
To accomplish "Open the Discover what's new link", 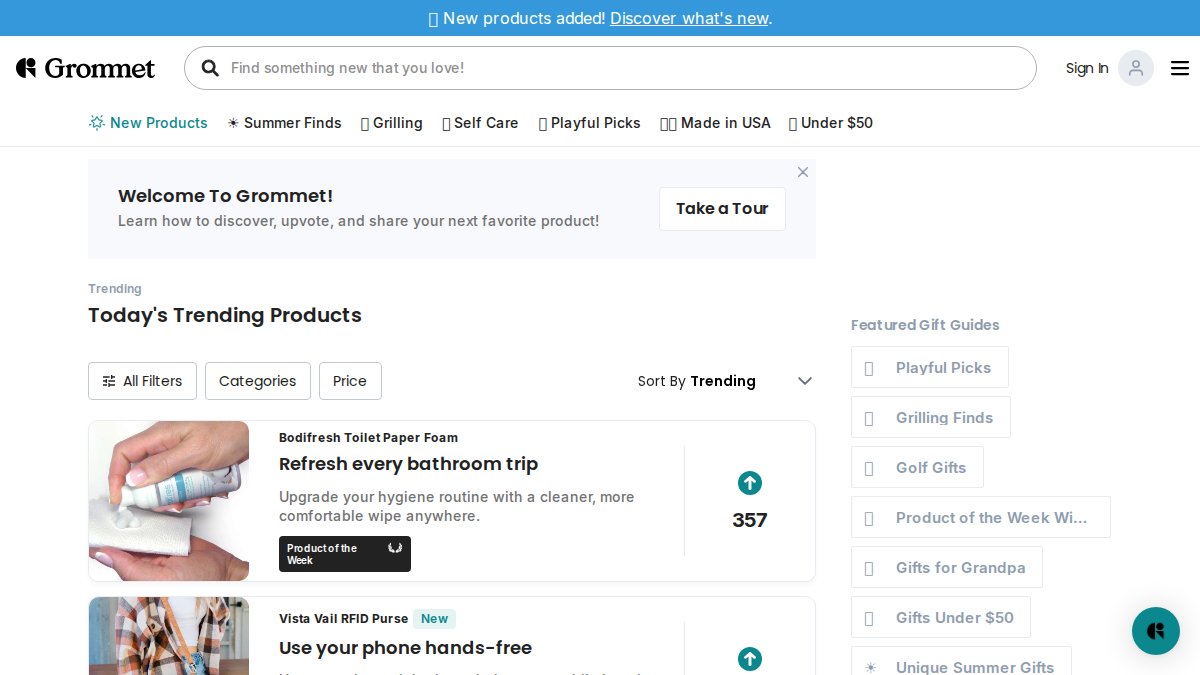I will coord(689,18).
